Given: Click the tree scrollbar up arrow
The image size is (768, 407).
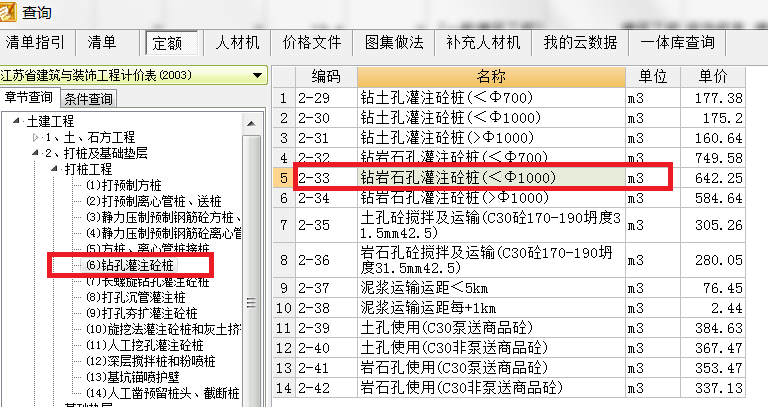Looking at the screenshot, I should tap(252, 123).
